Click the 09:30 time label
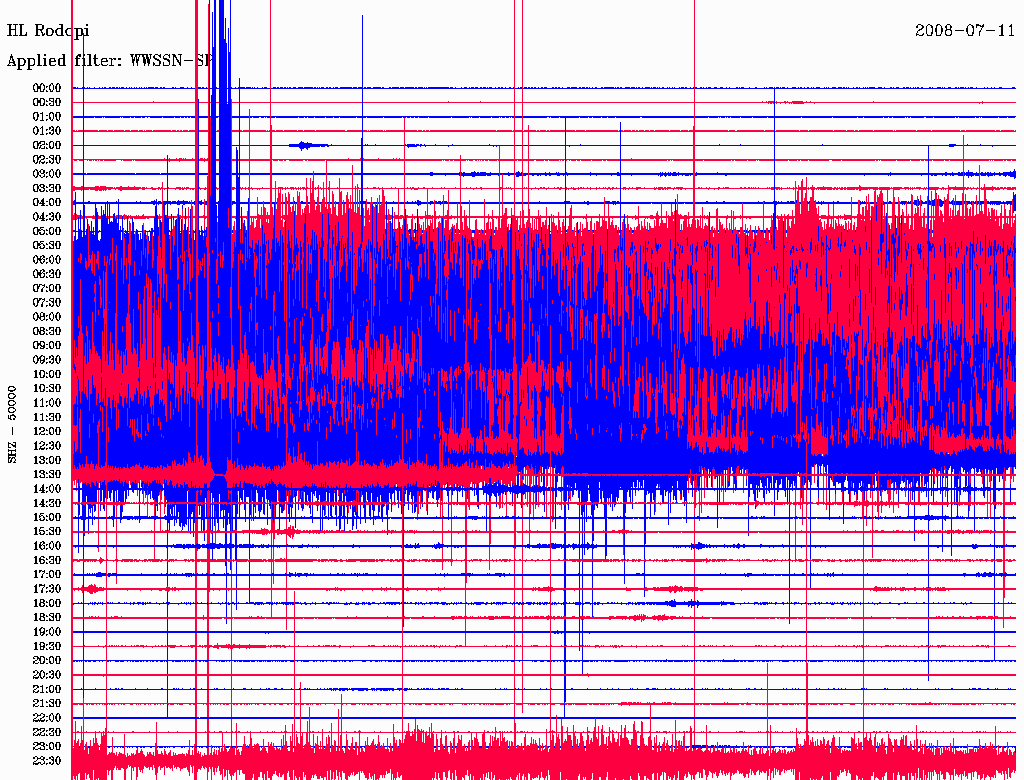Screen dimensions: 1024x780 (x=47, y=360)
